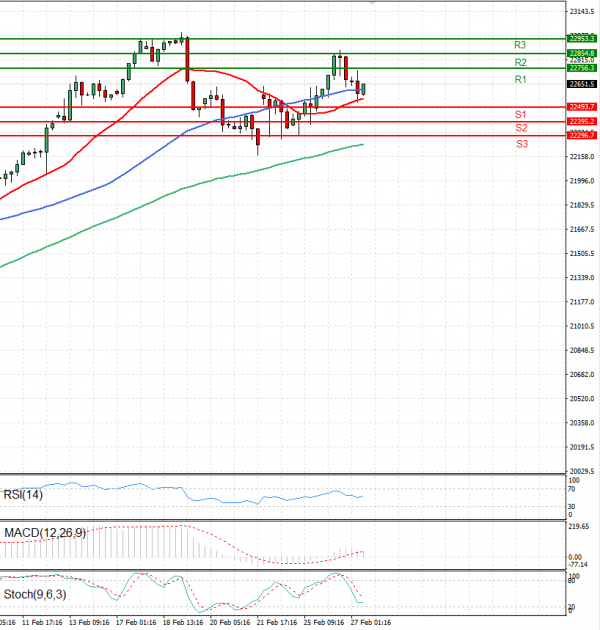Screen dimensions: 600x630
Task: Click the 20848.5 price axis value
Action: 582,350
